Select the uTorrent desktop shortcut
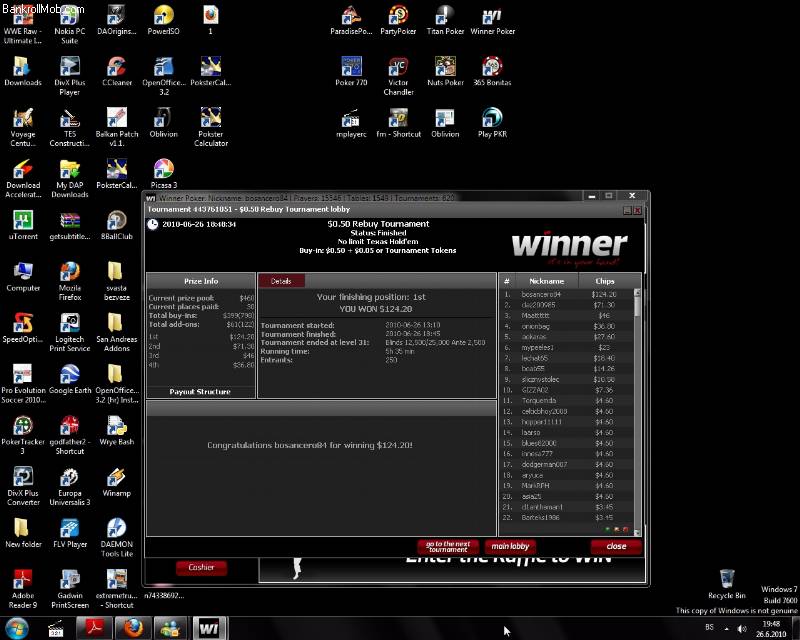 [23, 226]
